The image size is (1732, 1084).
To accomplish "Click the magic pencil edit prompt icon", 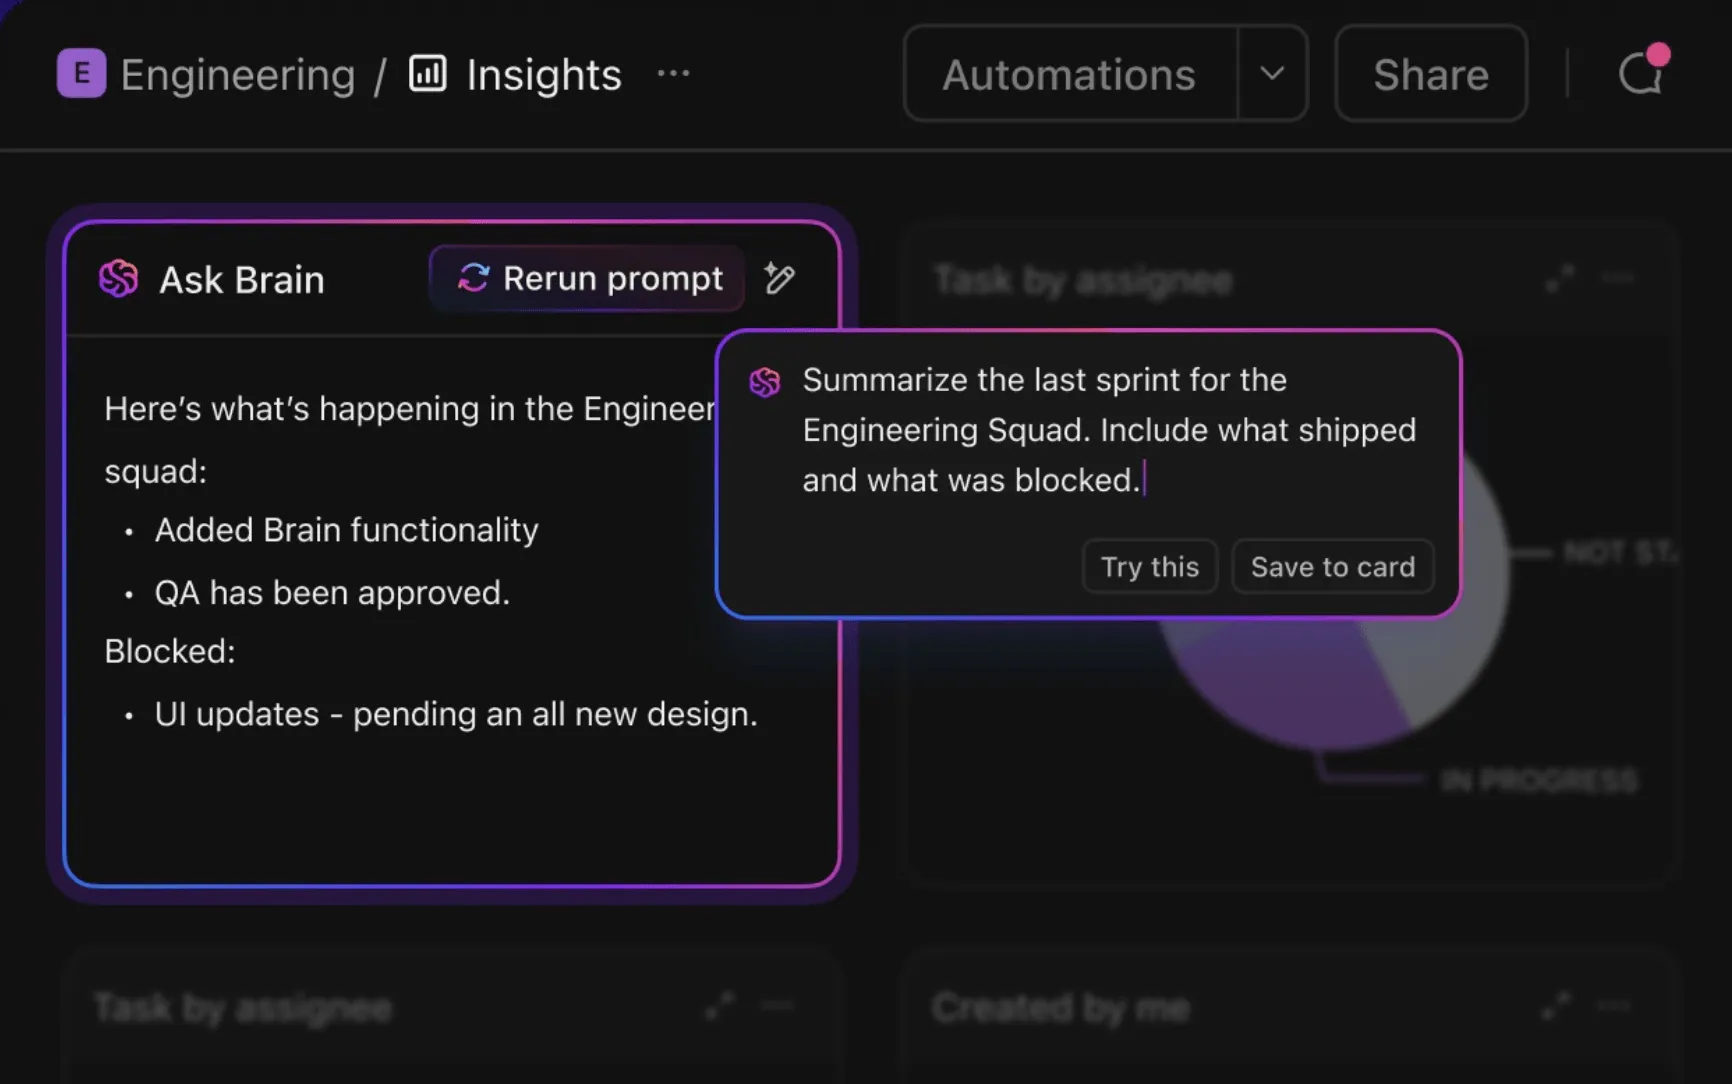I will [780, 278].
